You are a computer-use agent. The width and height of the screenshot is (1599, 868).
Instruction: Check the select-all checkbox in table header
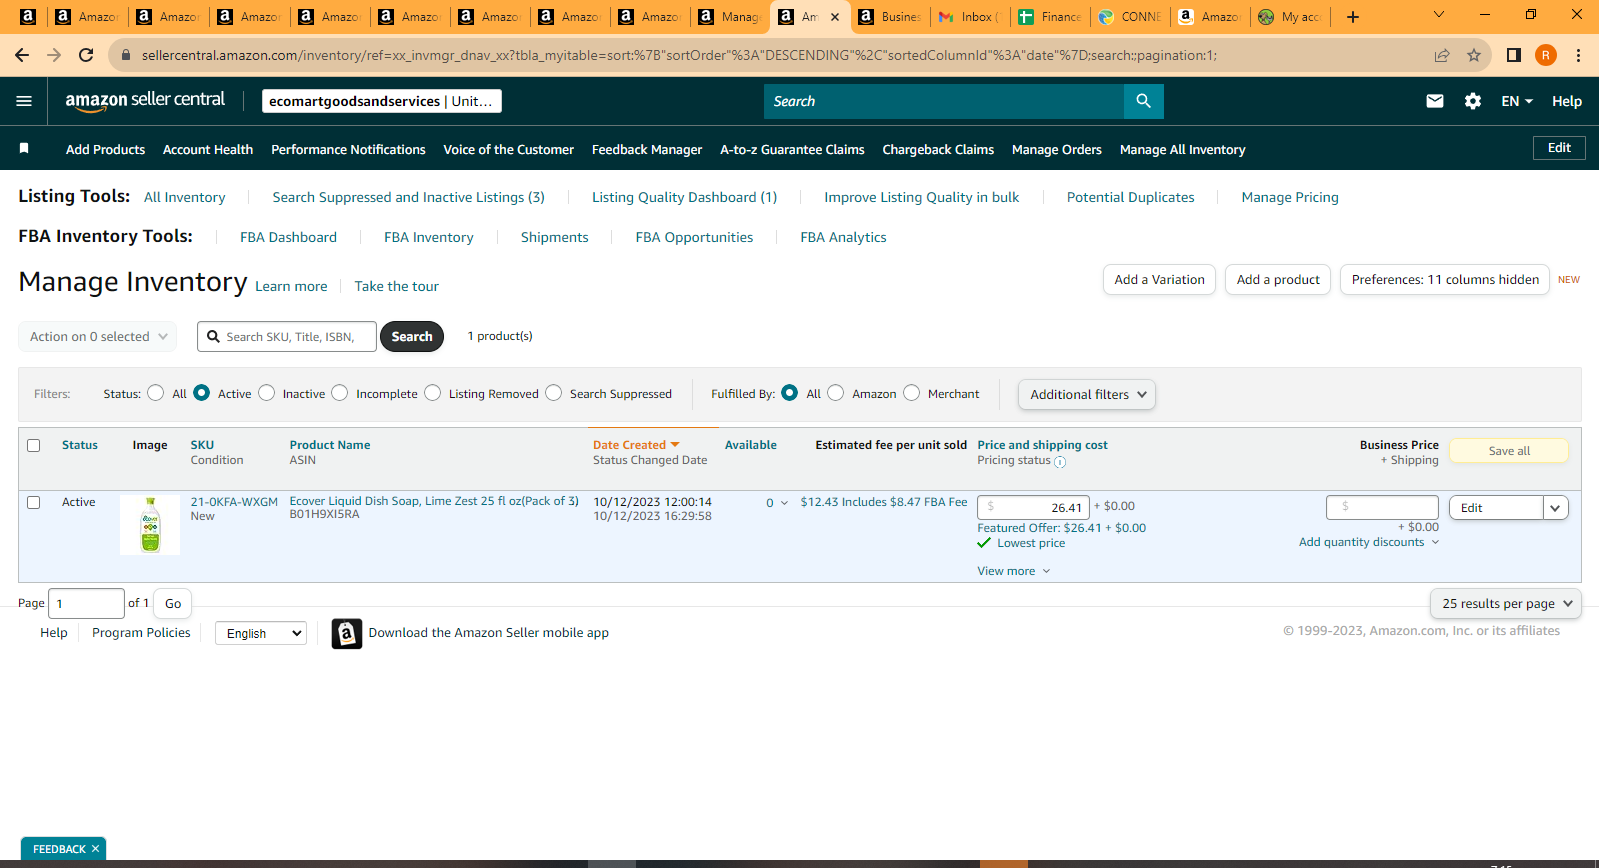click(x=34, y=445)
